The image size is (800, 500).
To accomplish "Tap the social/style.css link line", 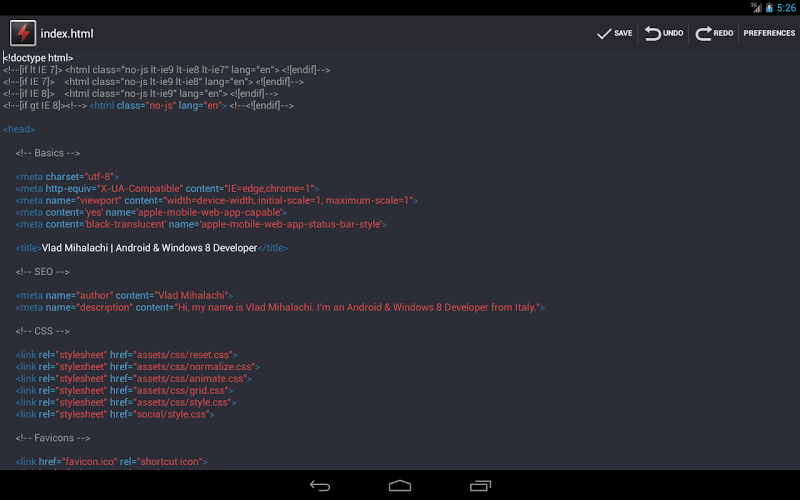I will [x=115, y=414].
